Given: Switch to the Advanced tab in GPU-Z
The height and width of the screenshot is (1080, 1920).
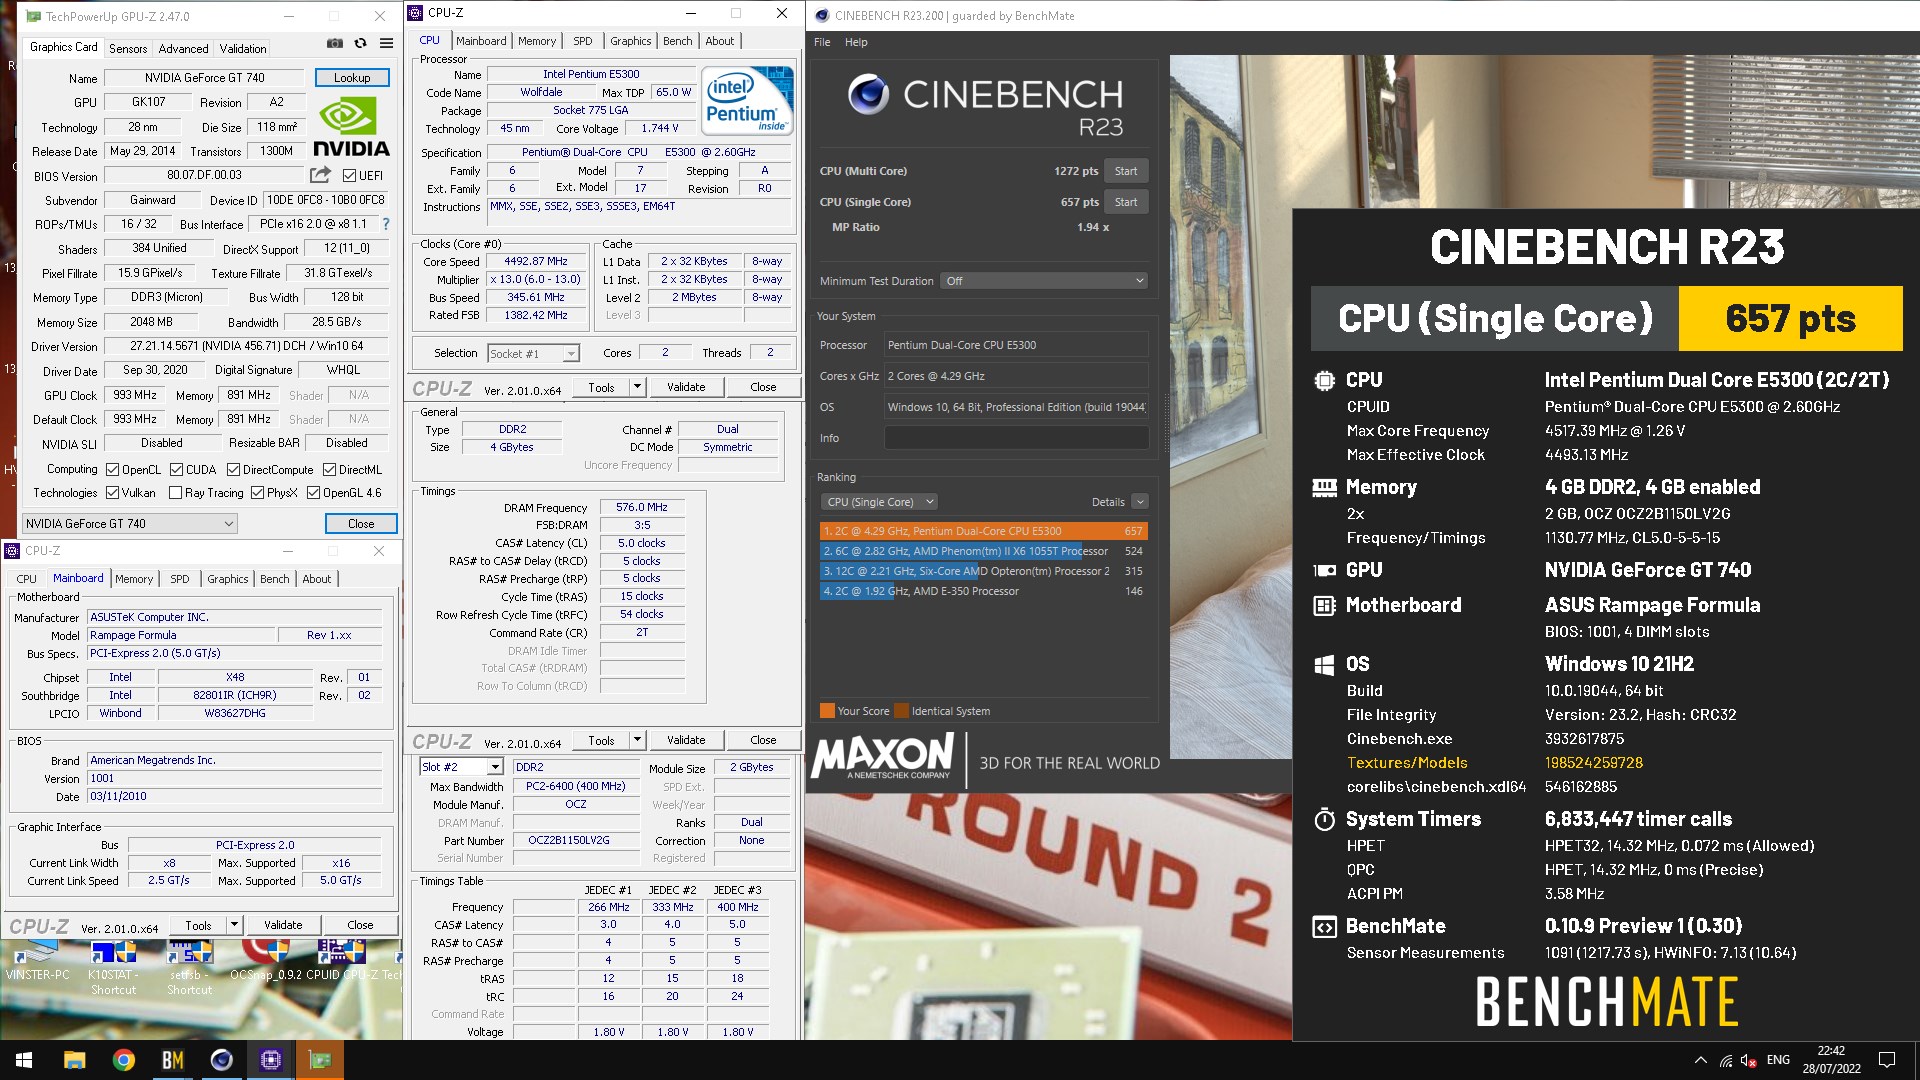Looking at the screenshot, I should click(x=183, y=48).
